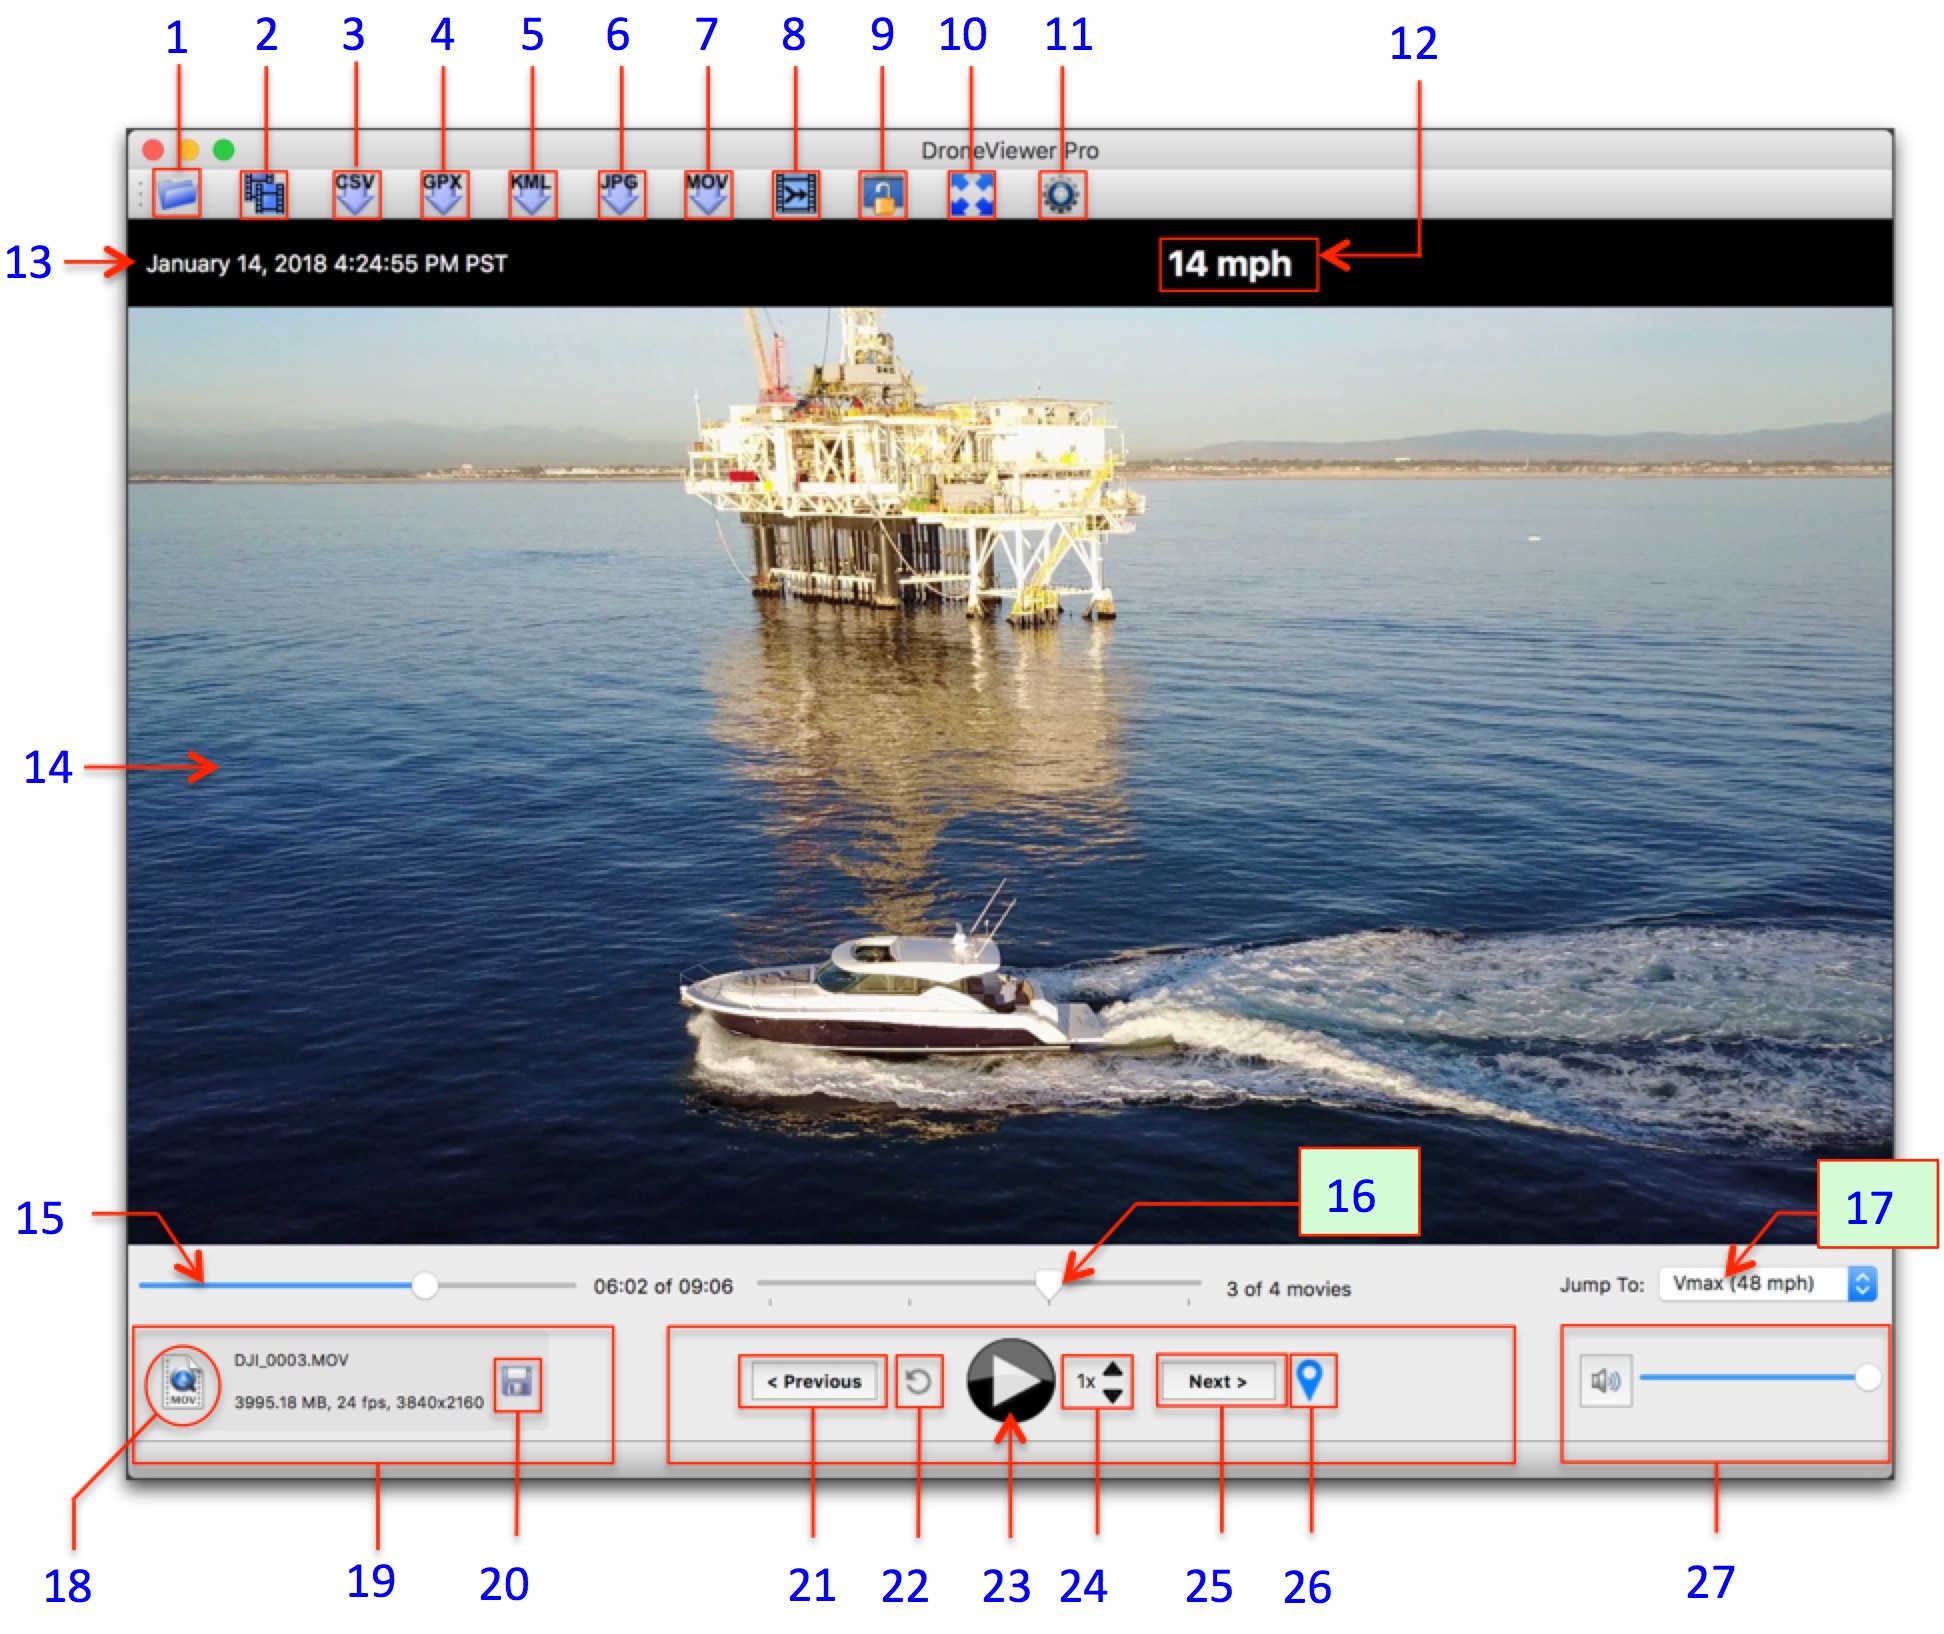
Task: Mute audio with the speaker button
Action: point(1605,1381)
